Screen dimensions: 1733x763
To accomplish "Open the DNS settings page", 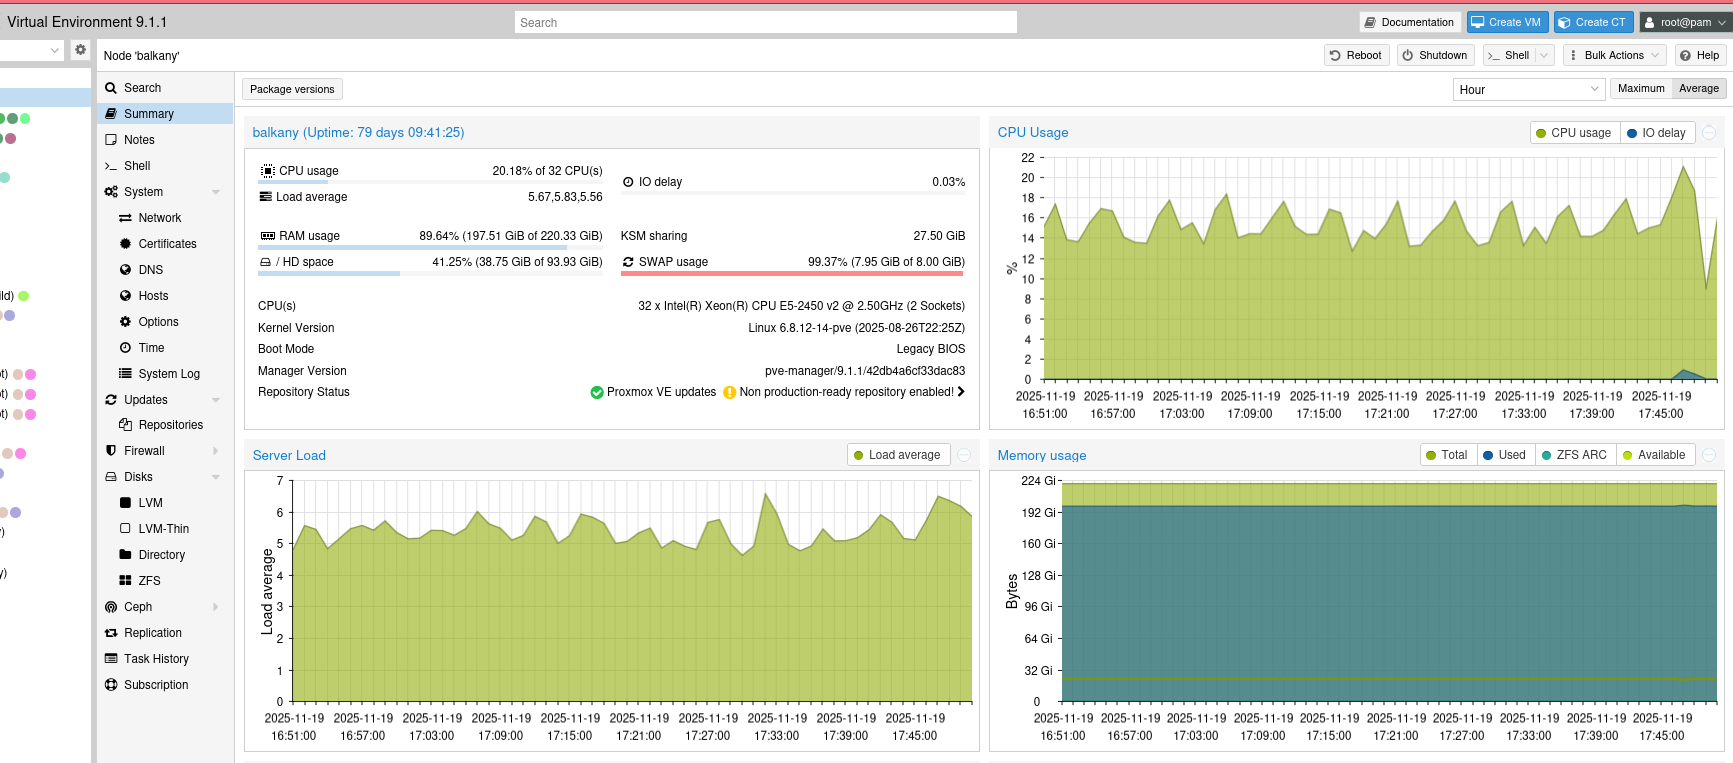I will (150, 270).
